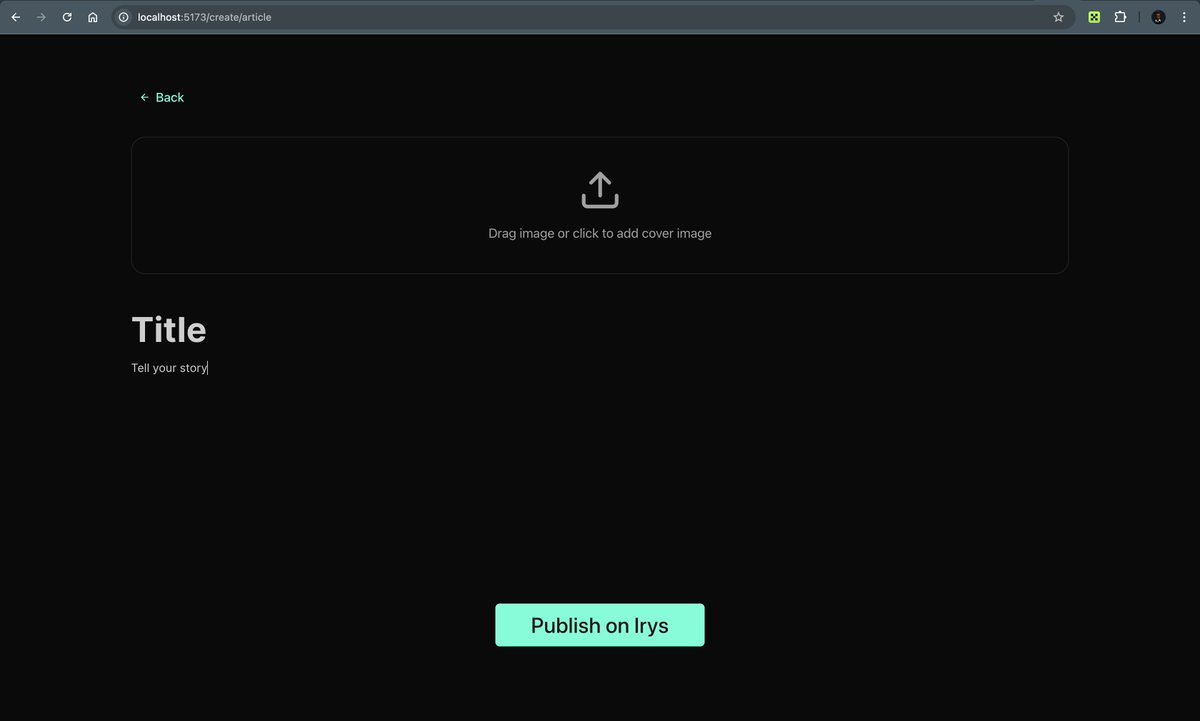Click the Publish on Irys button
Viewport: 1200px width, 721px height.
600,625
